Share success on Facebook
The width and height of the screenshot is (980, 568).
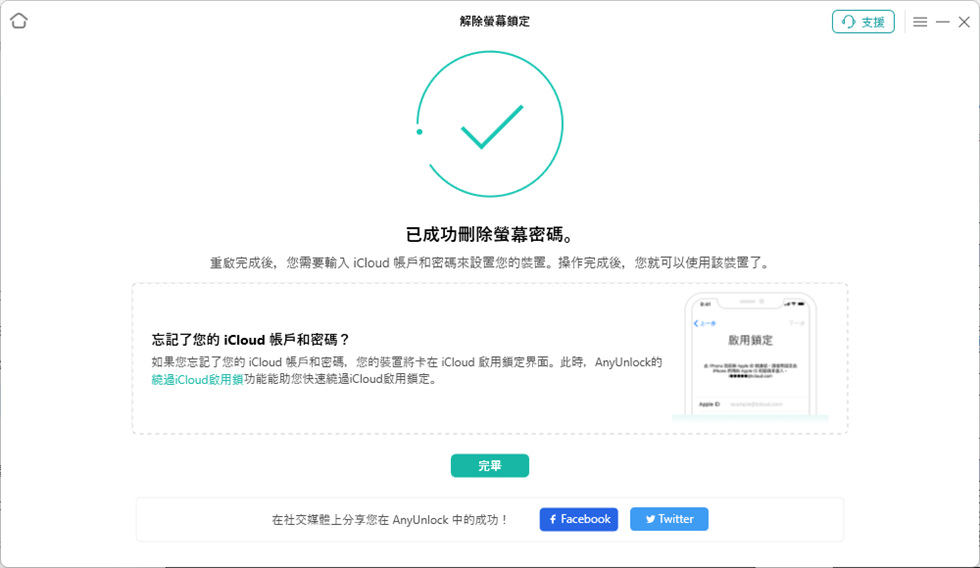click(x=579, y=519)
